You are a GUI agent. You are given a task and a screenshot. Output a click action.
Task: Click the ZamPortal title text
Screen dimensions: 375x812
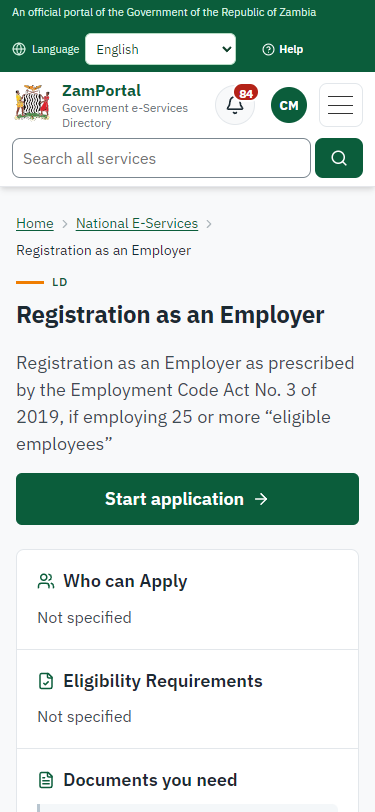[x=102, y=91]
